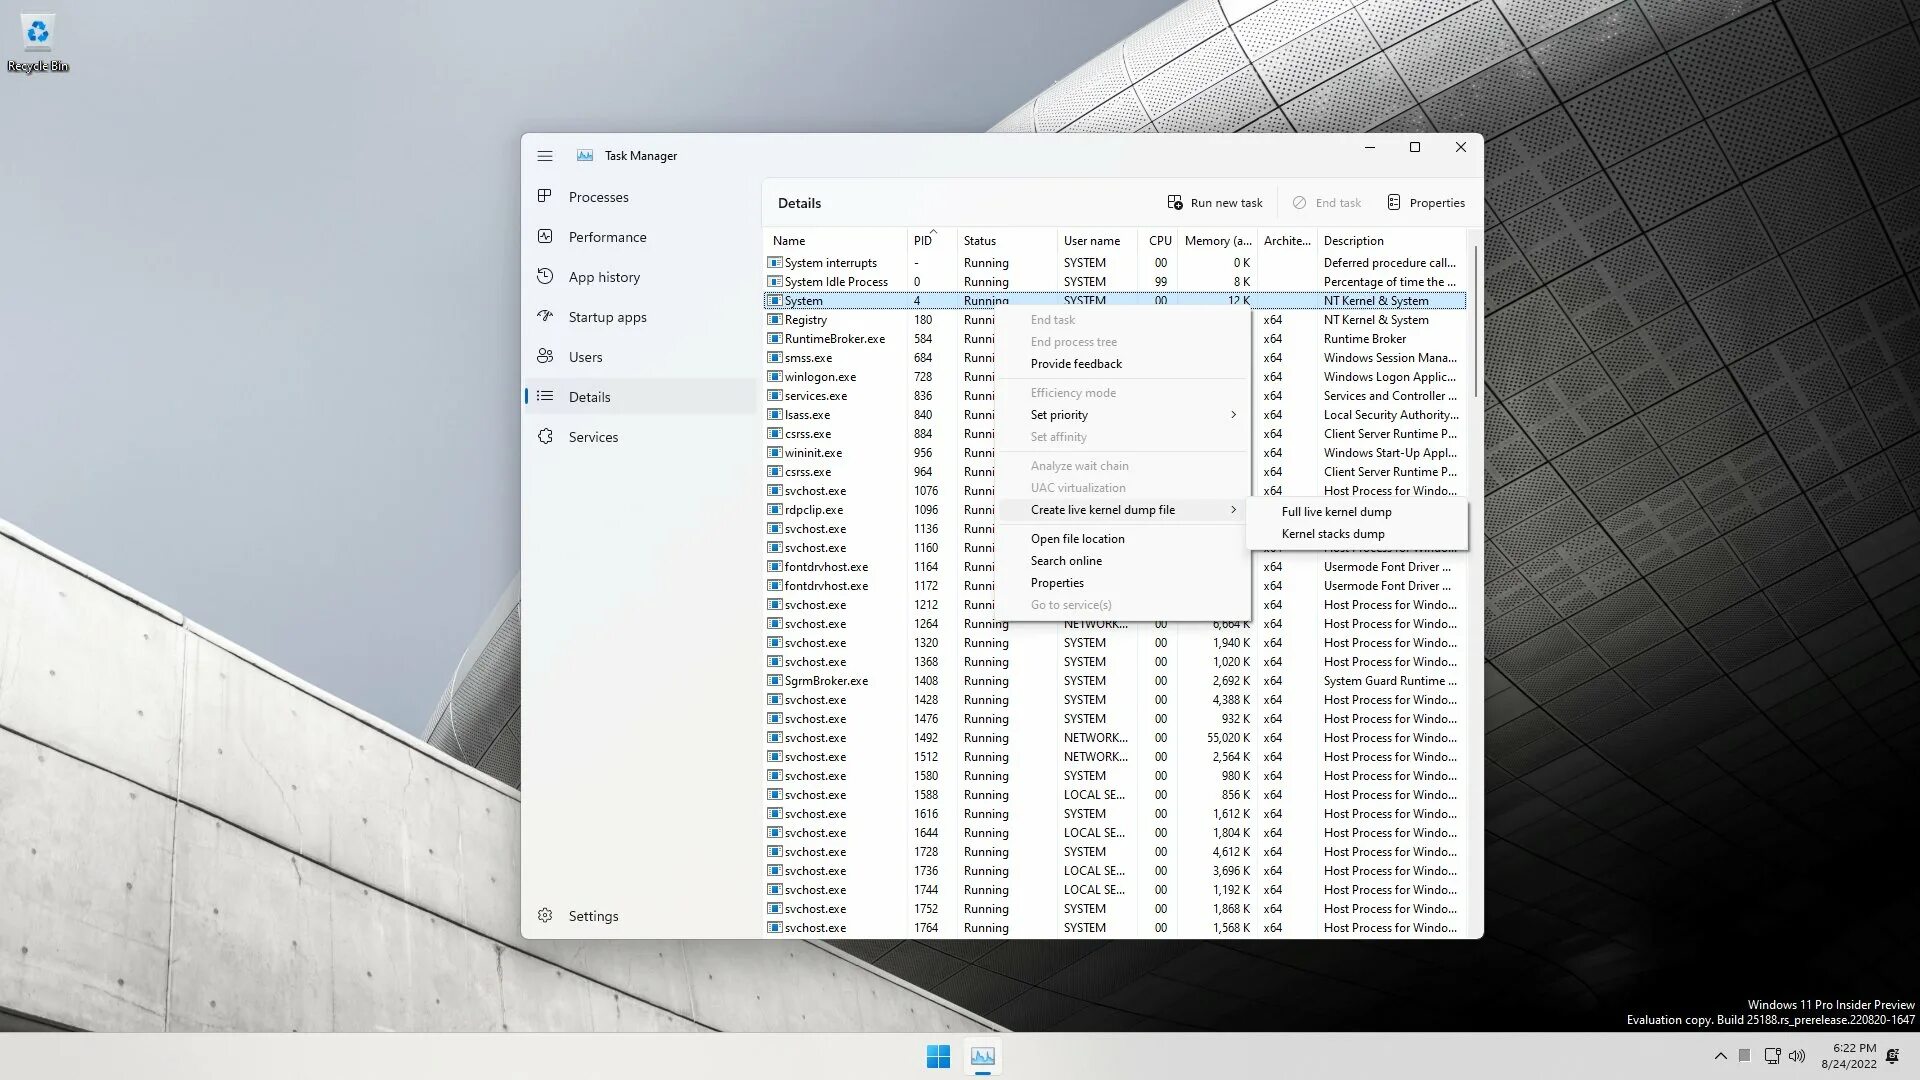Open the Windows Start button

click(938, 1056)
